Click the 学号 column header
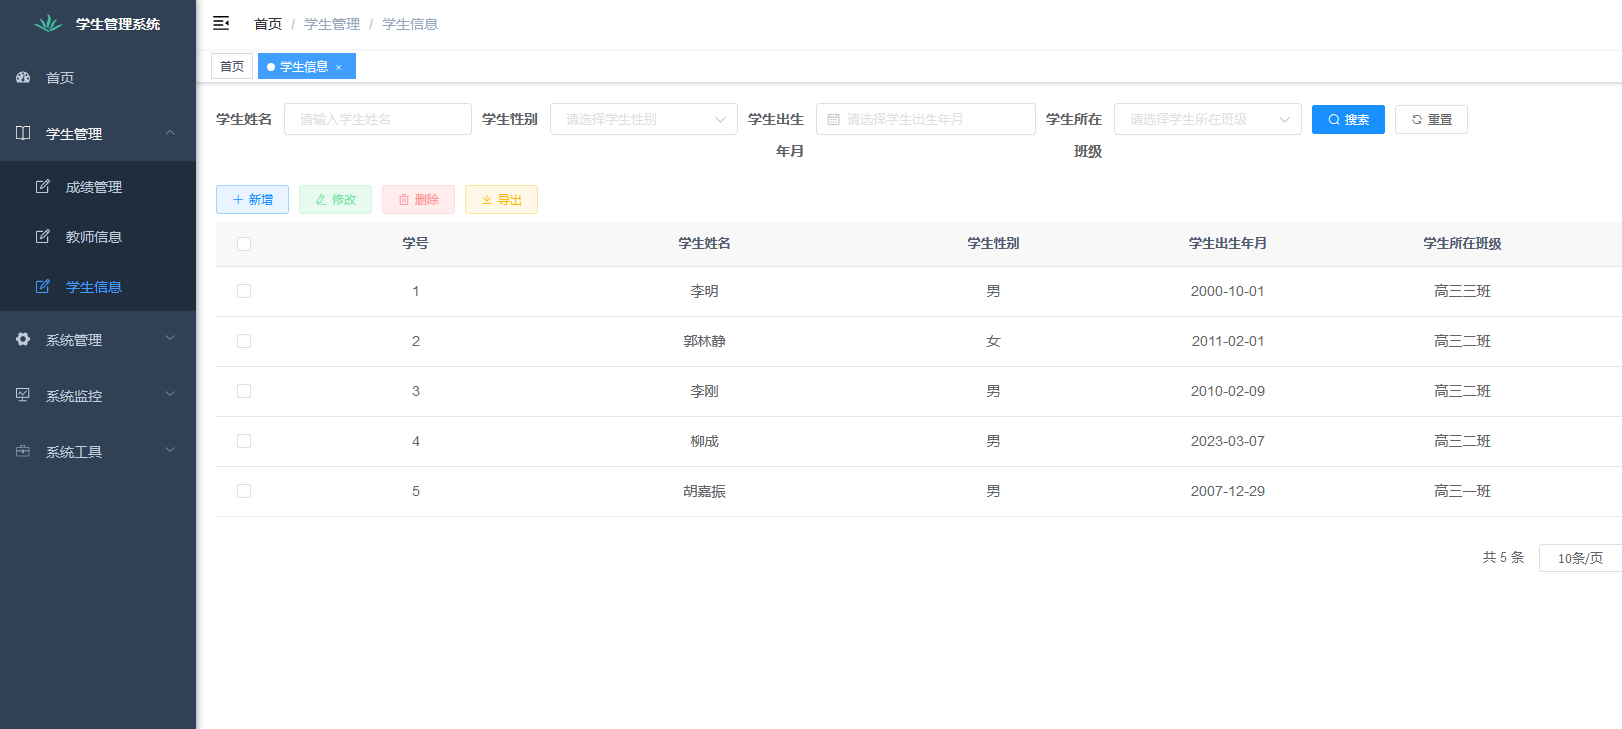The image size is (1622, 729). [416, 243]
